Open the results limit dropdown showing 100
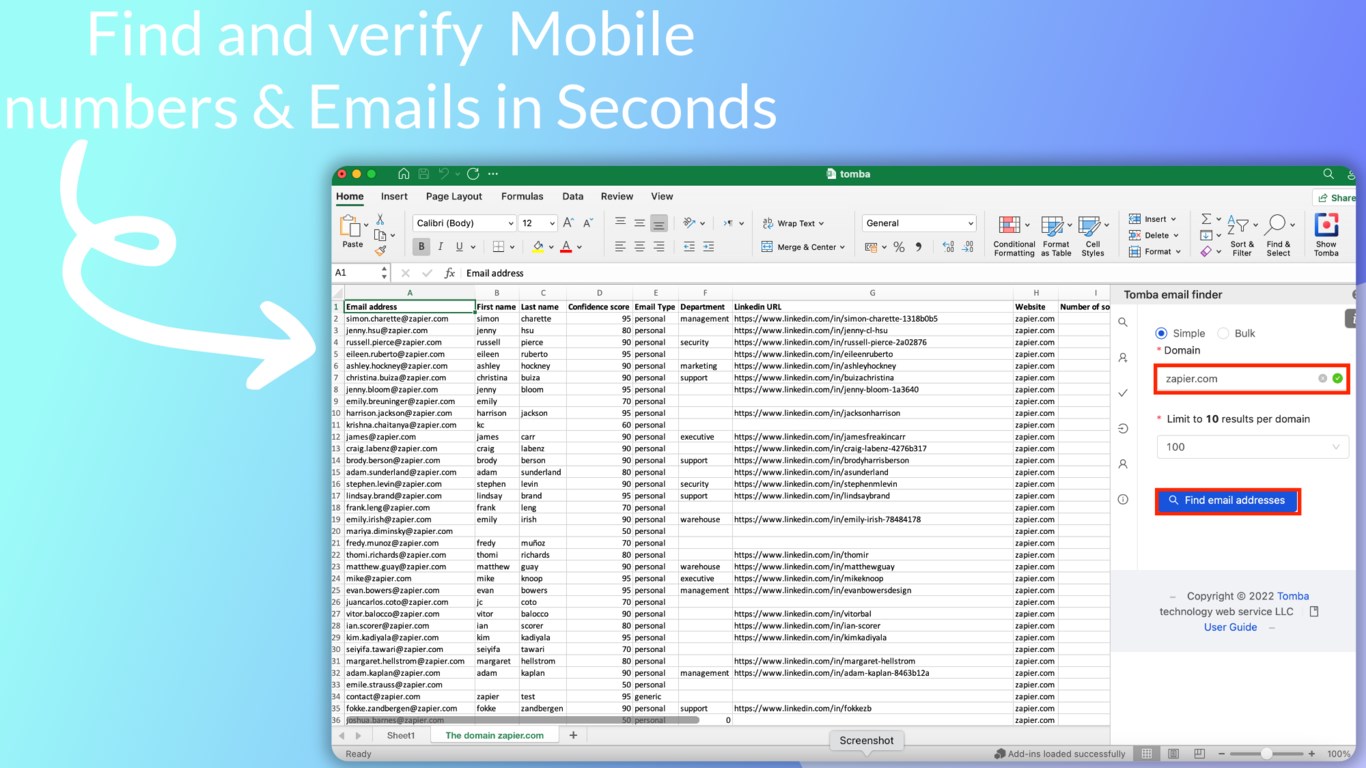 pos(1253,447)
